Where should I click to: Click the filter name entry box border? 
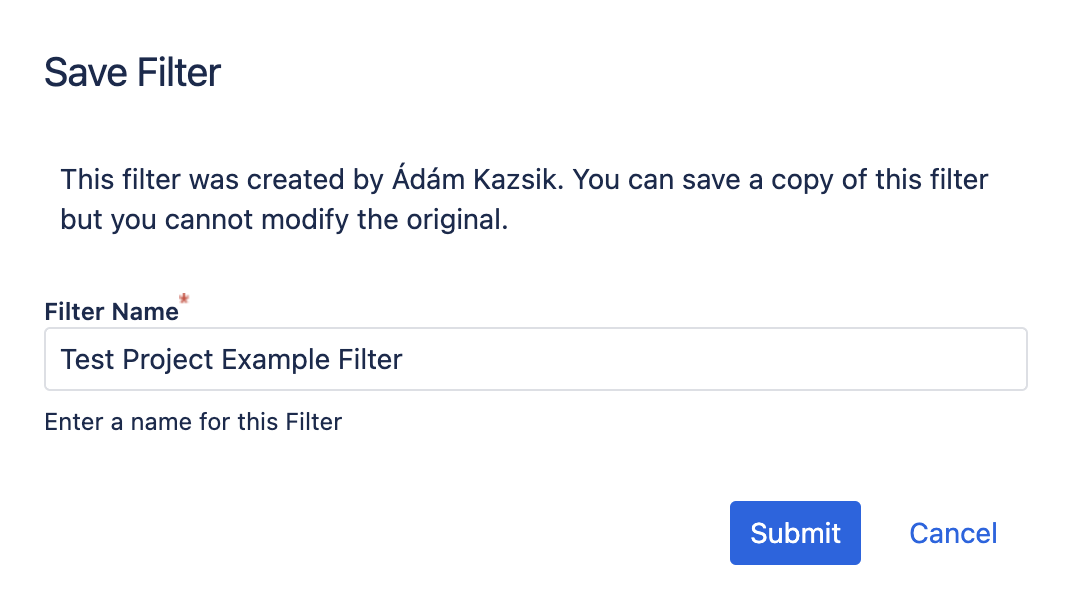[535, 330]
